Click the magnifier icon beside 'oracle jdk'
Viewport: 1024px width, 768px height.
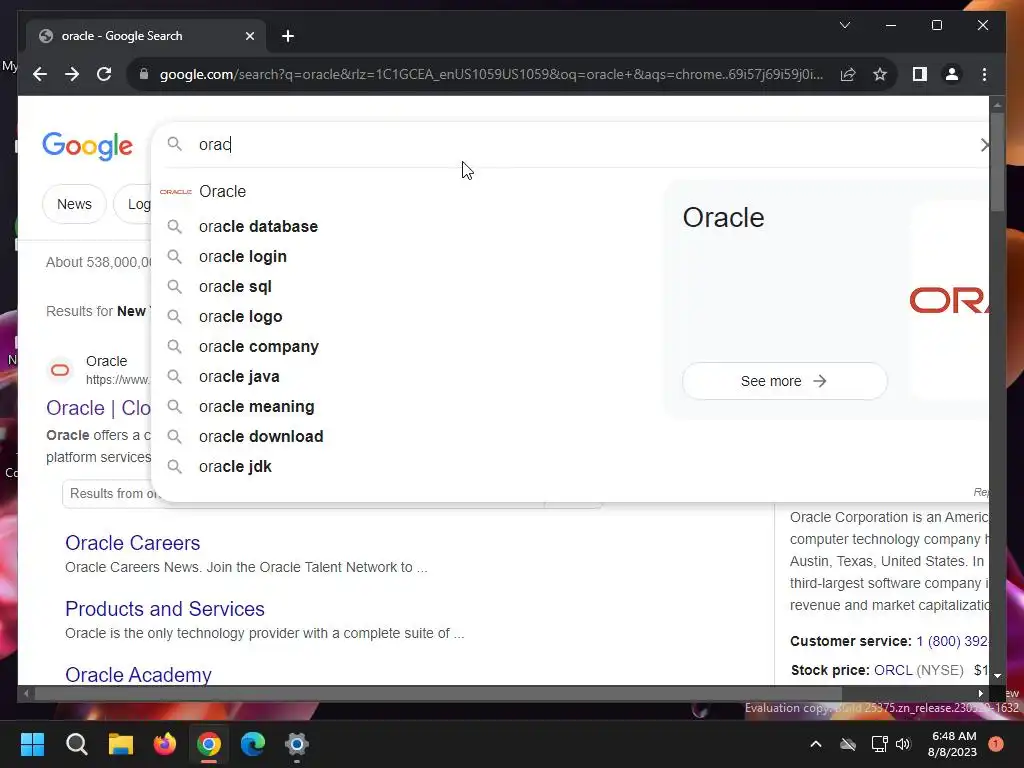click(x=174, y=467)
